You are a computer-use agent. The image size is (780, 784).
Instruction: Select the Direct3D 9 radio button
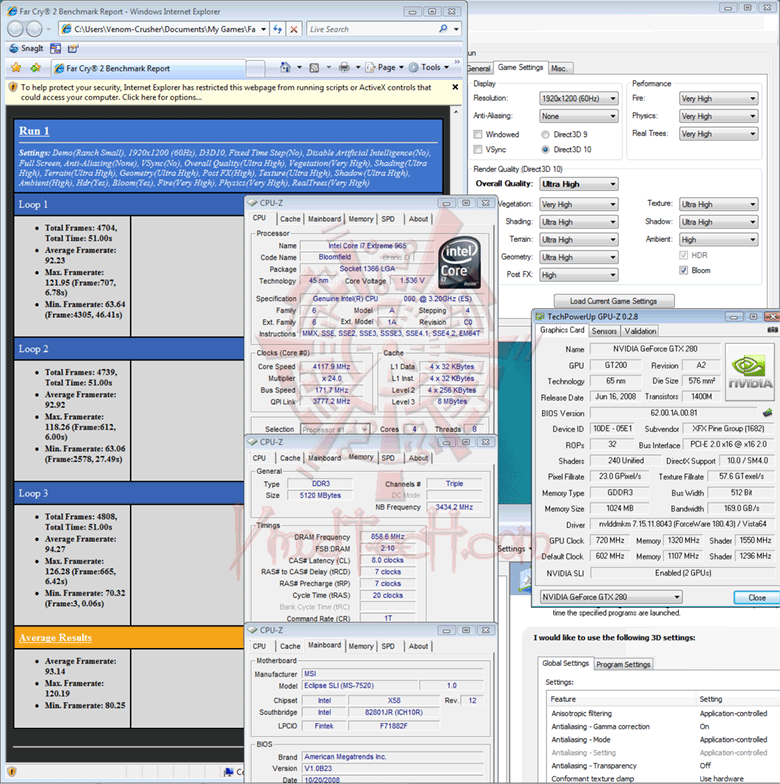click(x=546, y=134)
